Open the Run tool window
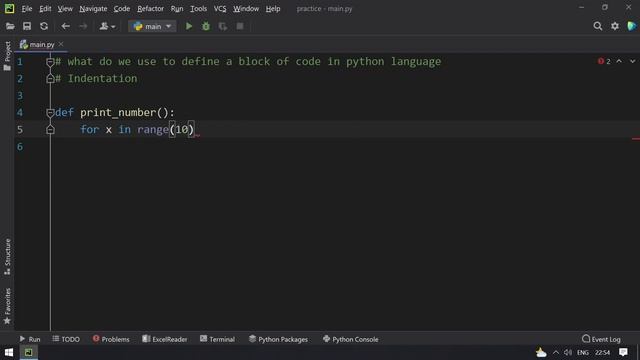 point(30,339)
